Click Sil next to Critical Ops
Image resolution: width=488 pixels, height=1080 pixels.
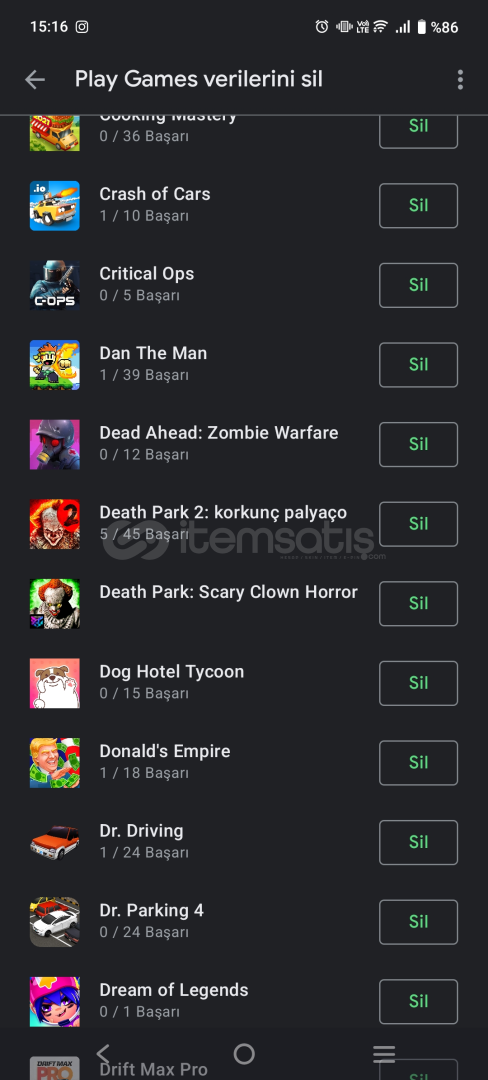[418, 285]
